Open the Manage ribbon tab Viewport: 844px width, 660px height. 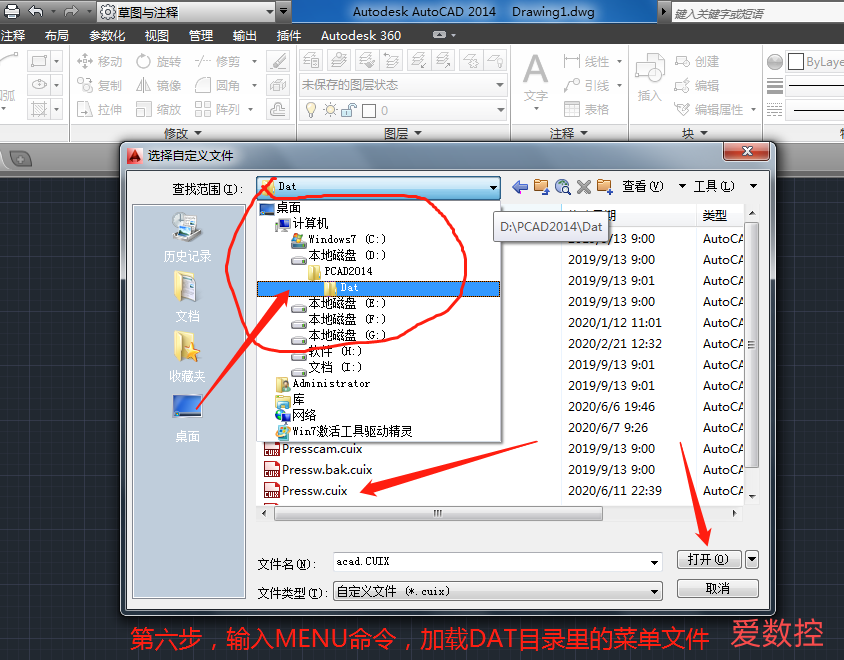click(x=201, y=36)
